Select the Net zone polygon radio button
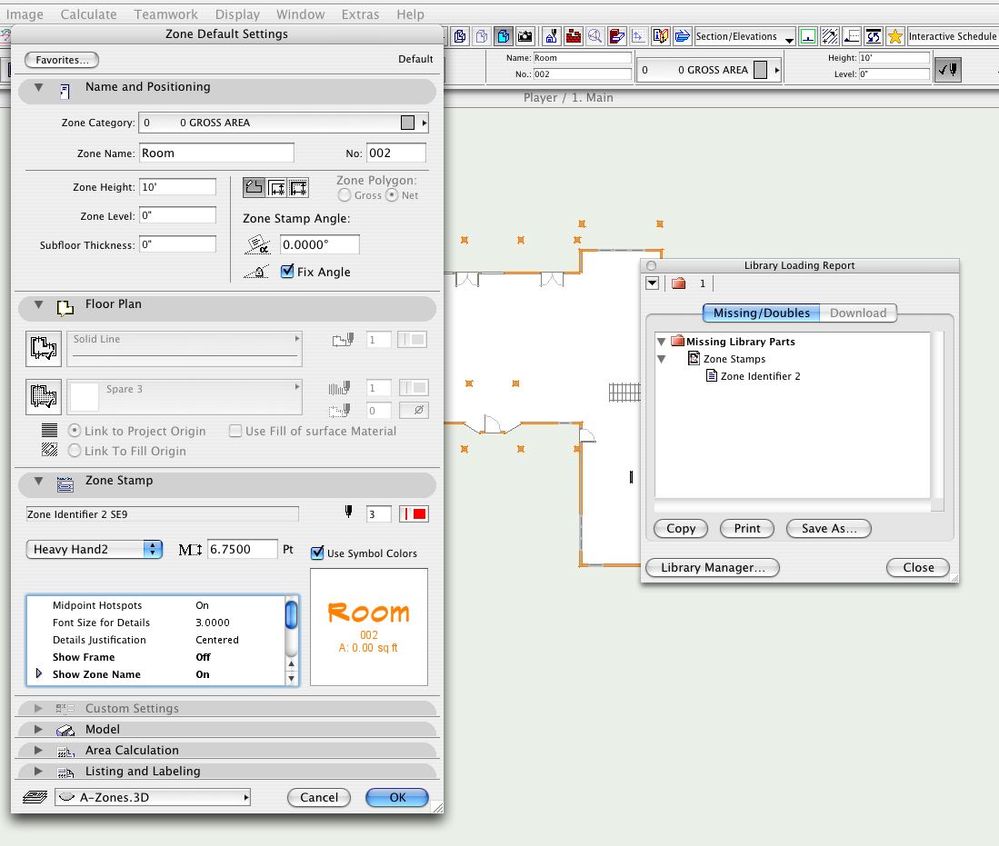Screen dimensions: 999x846 point(392,195)
